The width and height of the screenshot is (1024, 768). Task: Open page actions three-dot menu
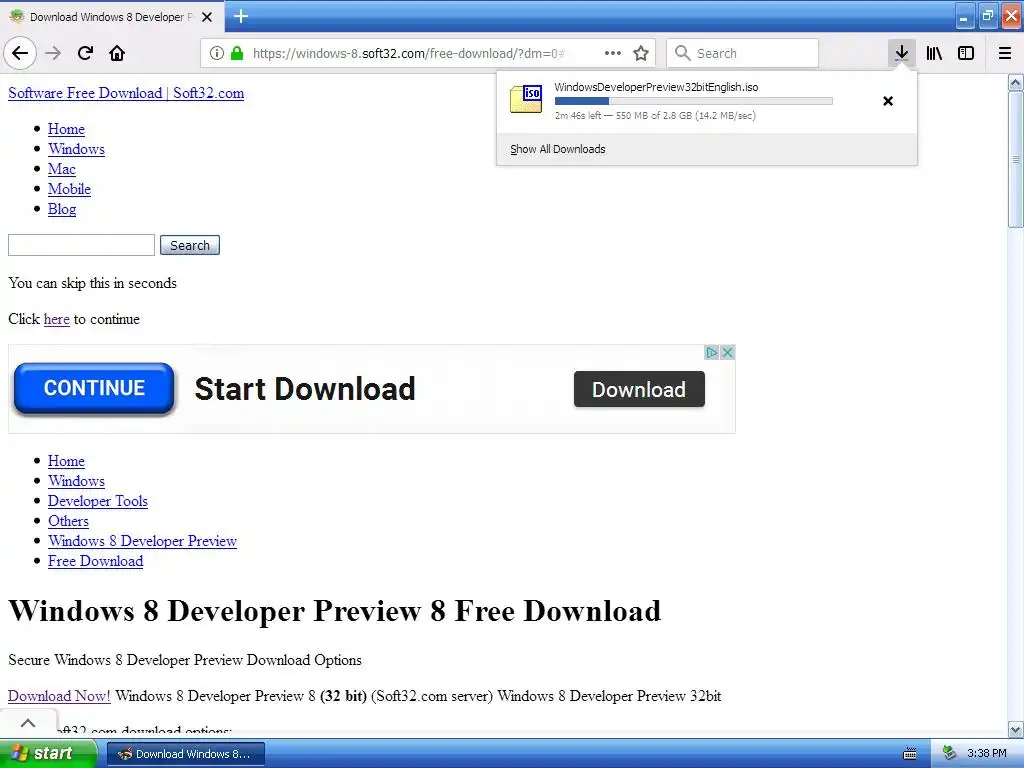click(x=613, y=53)
